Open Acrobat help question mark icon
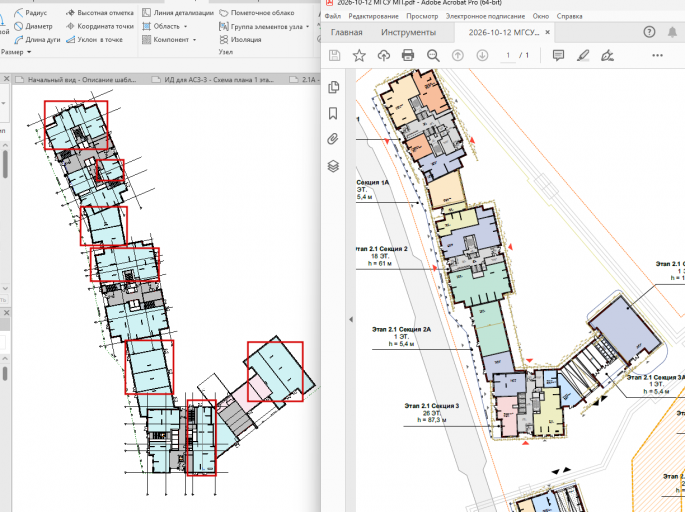This screenshot has width=685, height=512. pyautogui.click(x=649, y=32)
